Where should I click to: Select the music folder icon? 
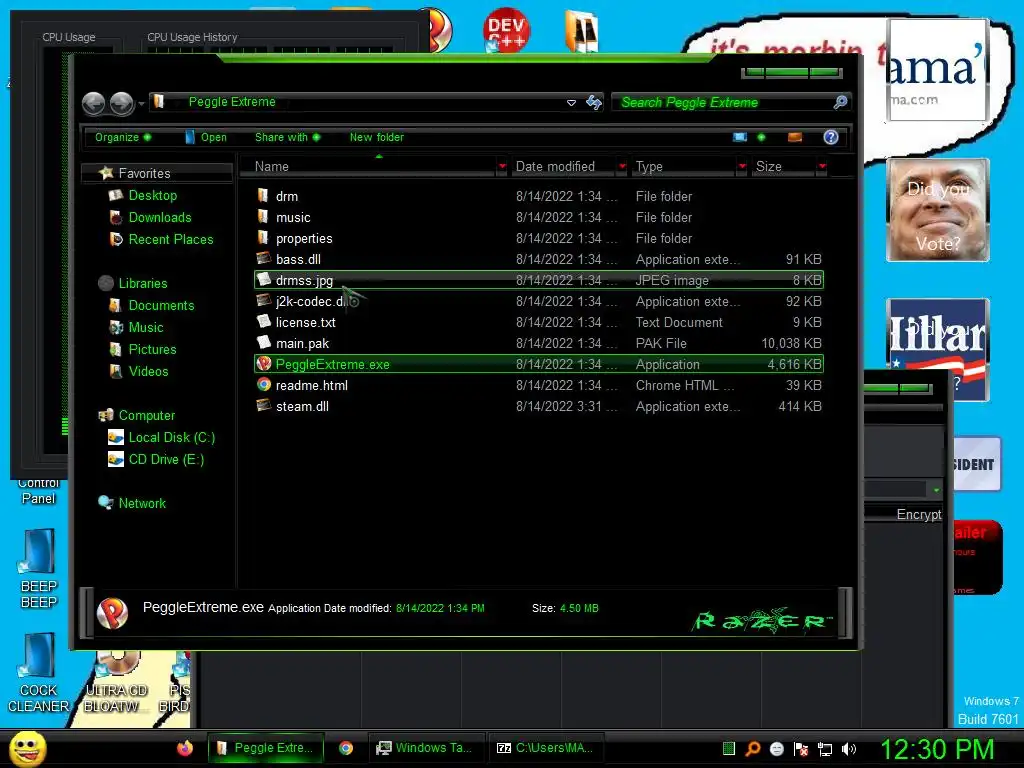(263, 217)
